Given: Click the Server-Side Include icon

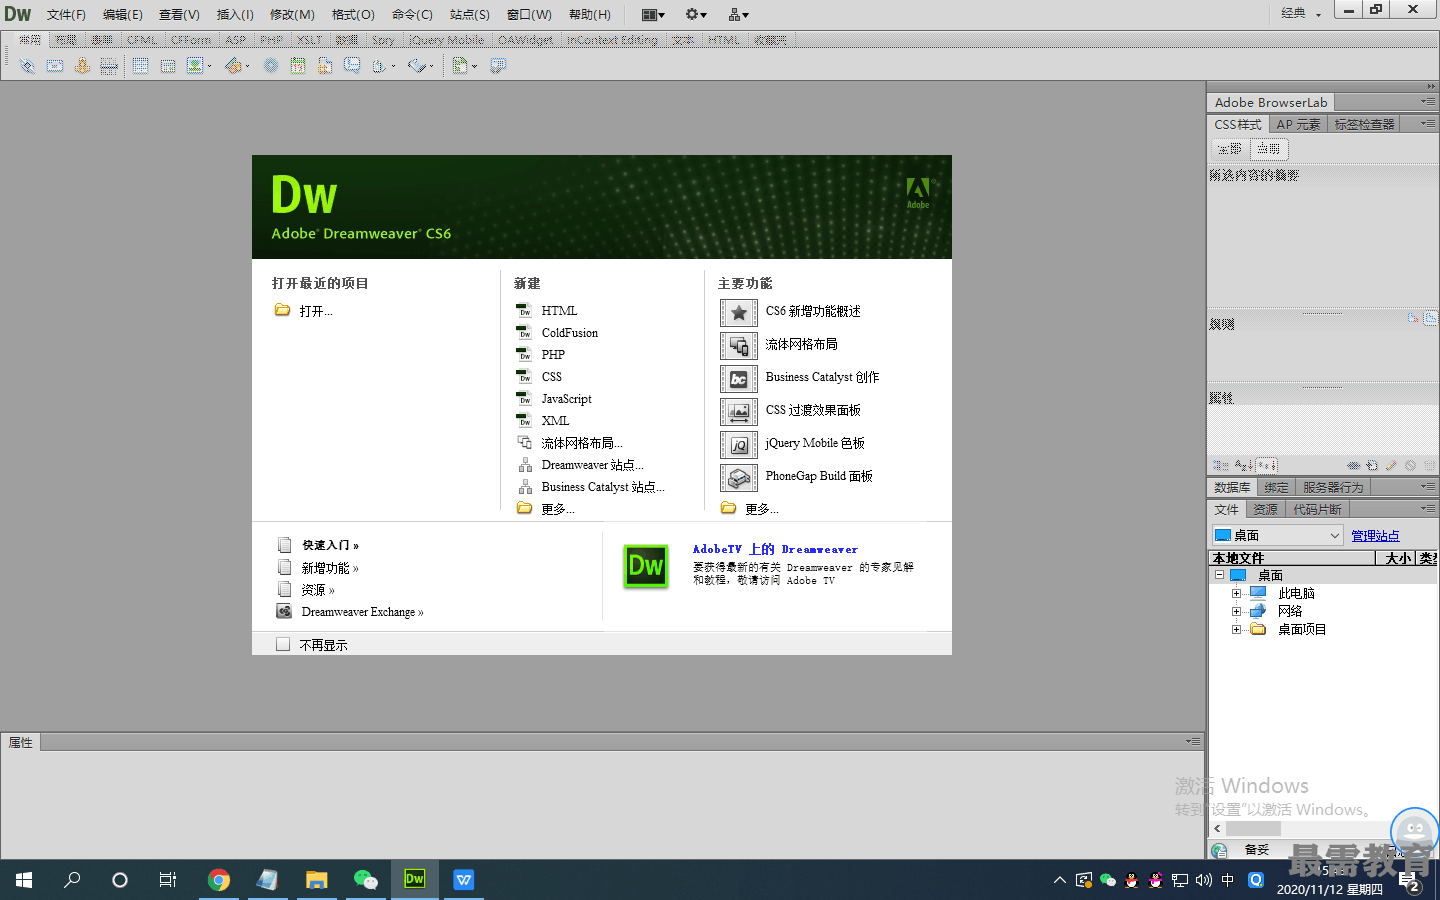Looking at the screenshot, I should coord(325,66).
